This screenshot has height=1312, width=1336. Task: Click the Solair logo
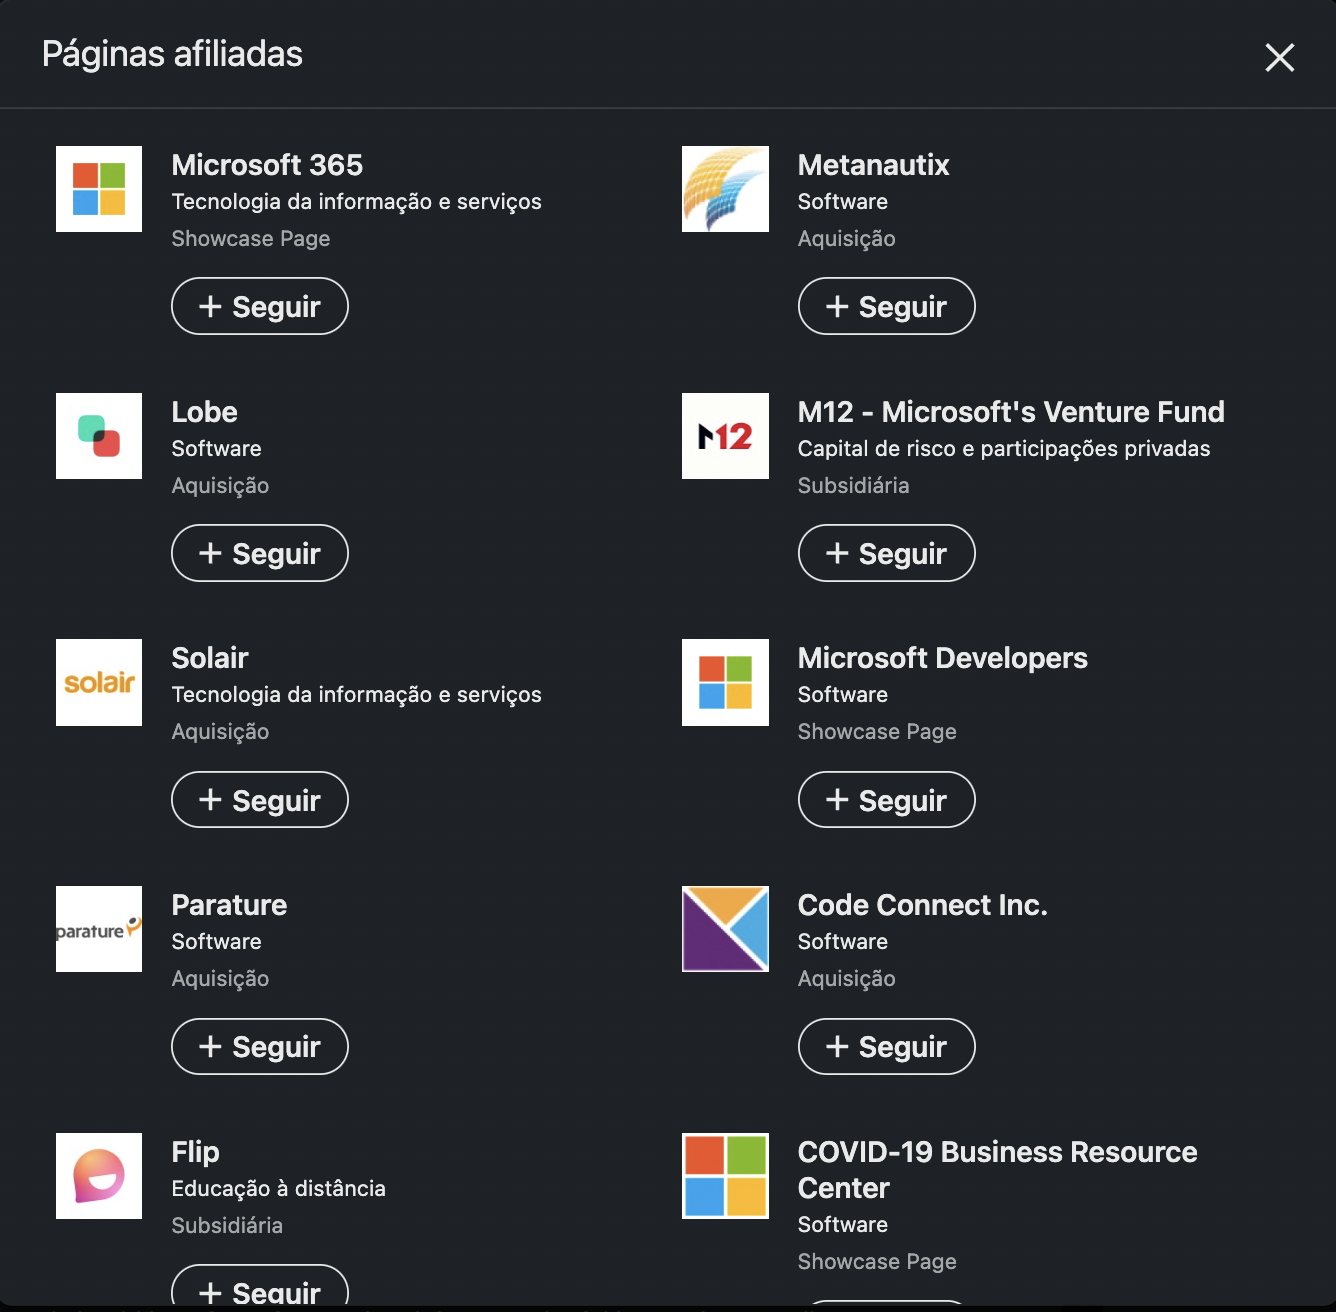pos(99,682)
